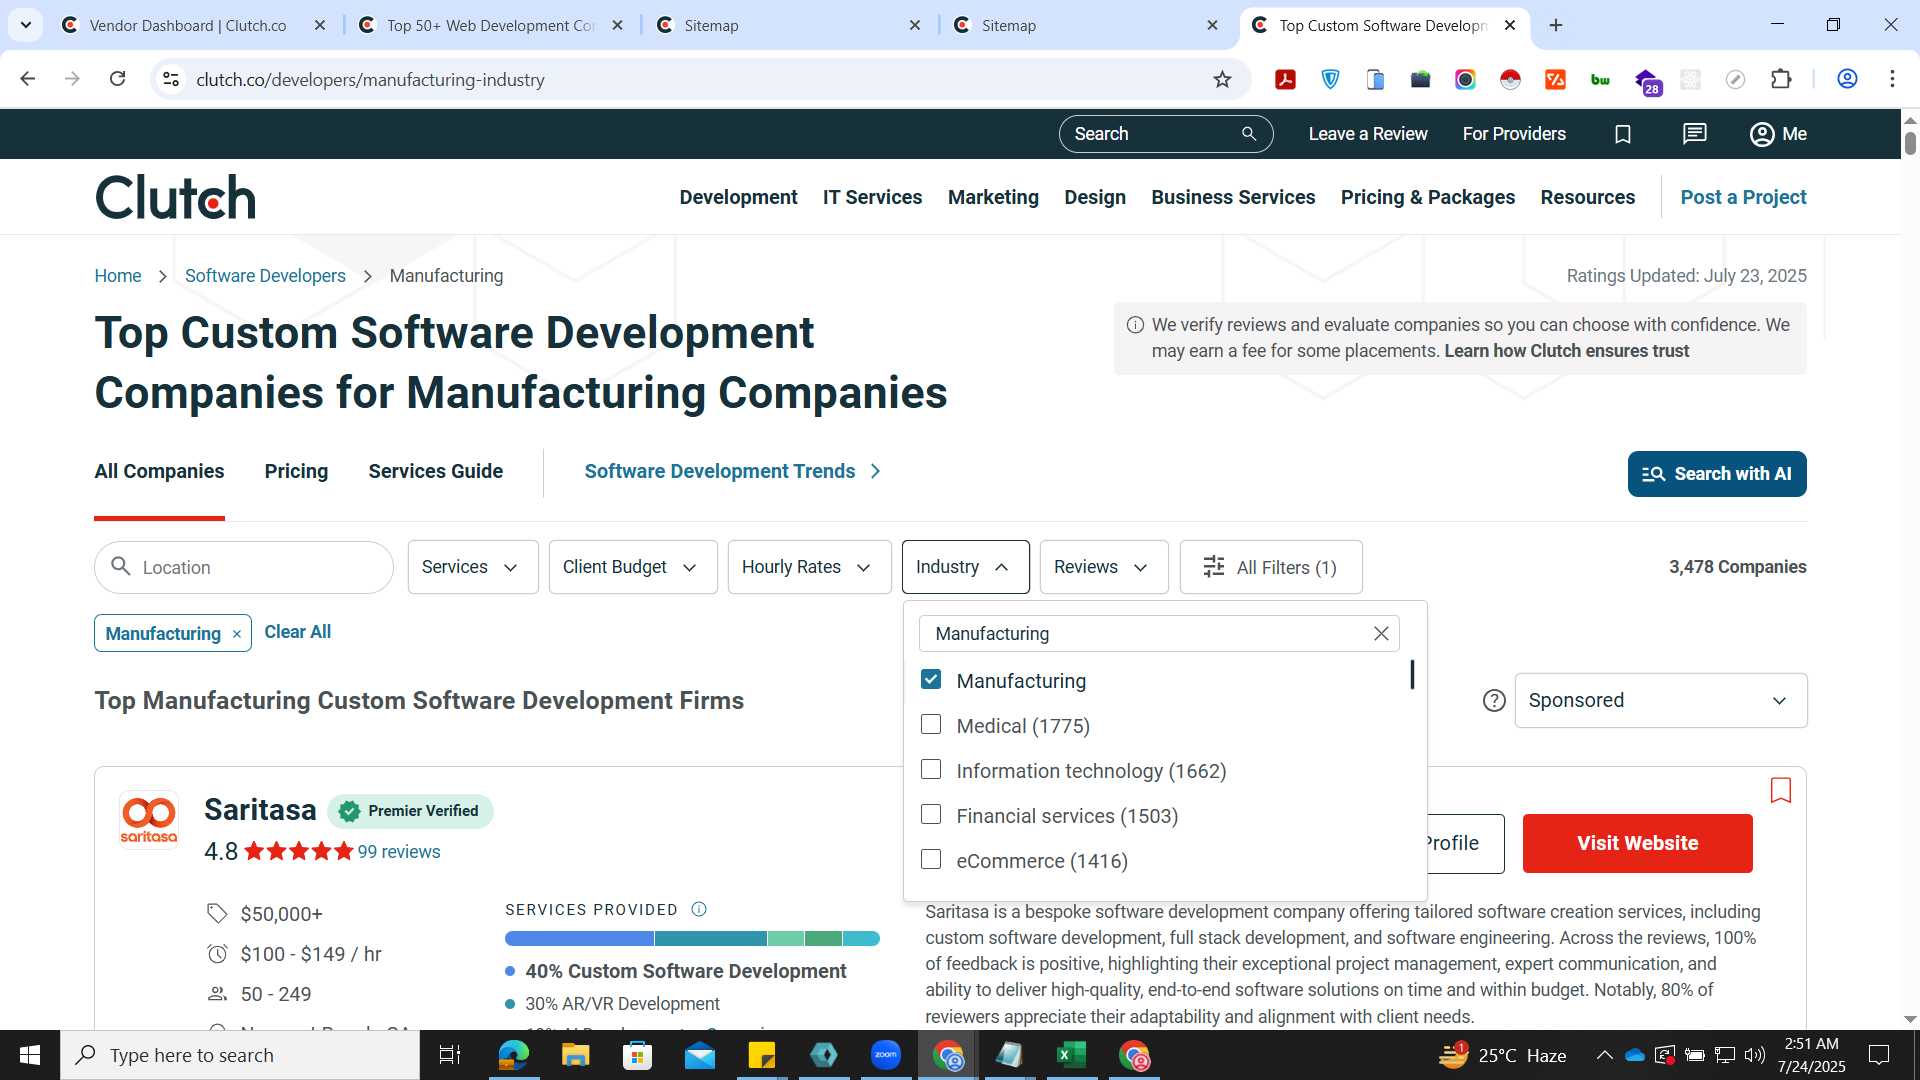Image resolution: width=1920 pixels, height=1080 pixels.
Task: Click the Services Provided color bar
Action: pyautogui.click(x=692, y=939)
